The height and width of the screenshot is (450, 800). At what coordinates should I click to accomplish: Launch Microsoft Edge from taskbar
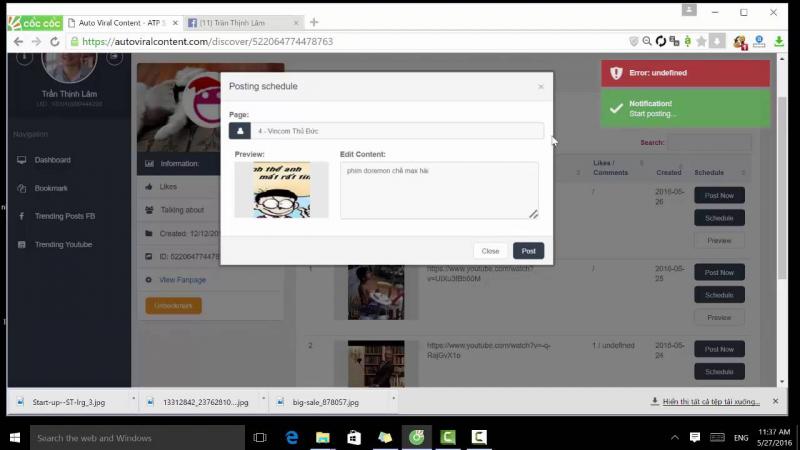[292, 438]
